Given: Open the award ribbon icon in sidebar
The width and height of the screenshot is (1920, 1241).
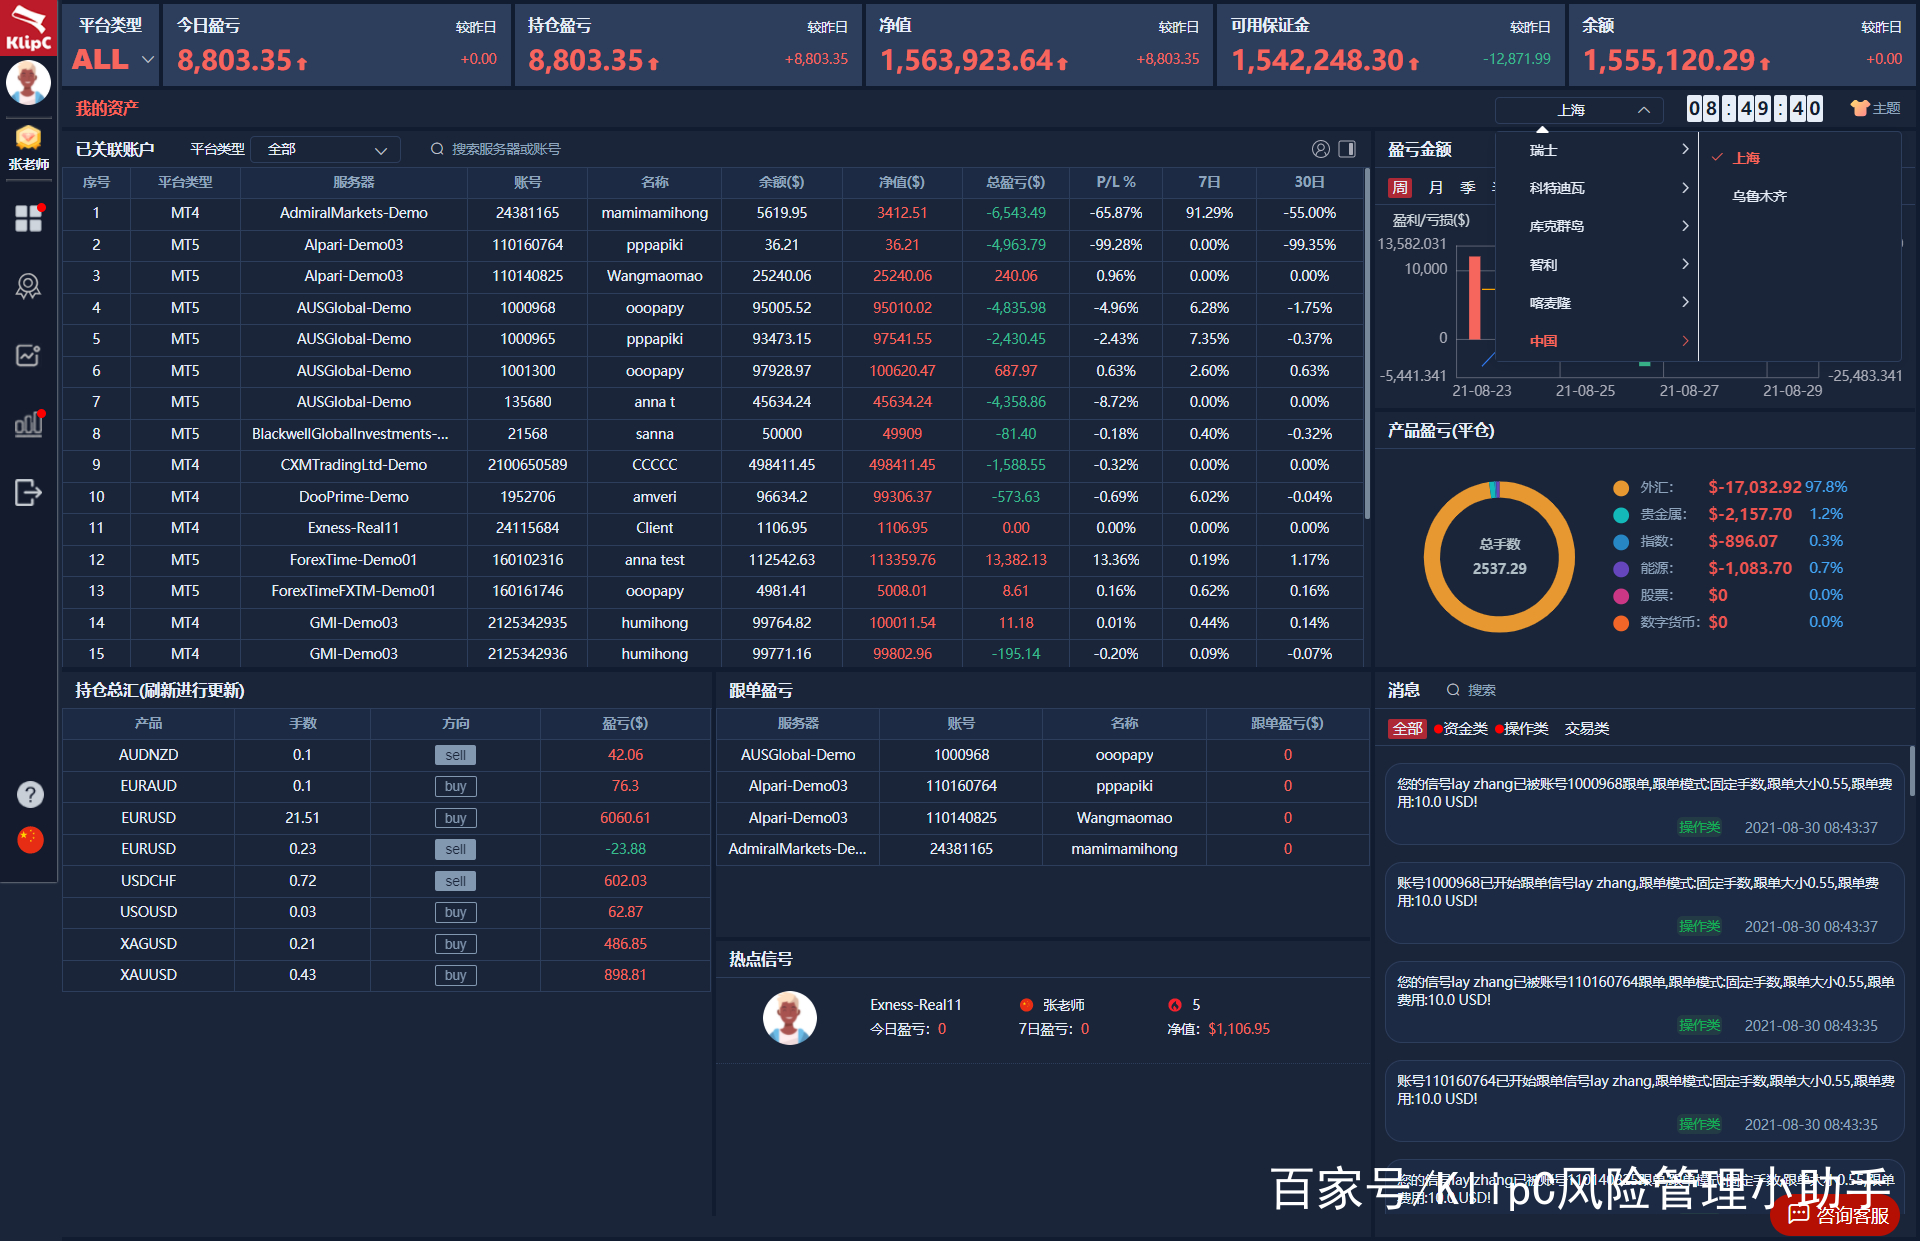Looking at the screenshot, I should coord(28,287).
